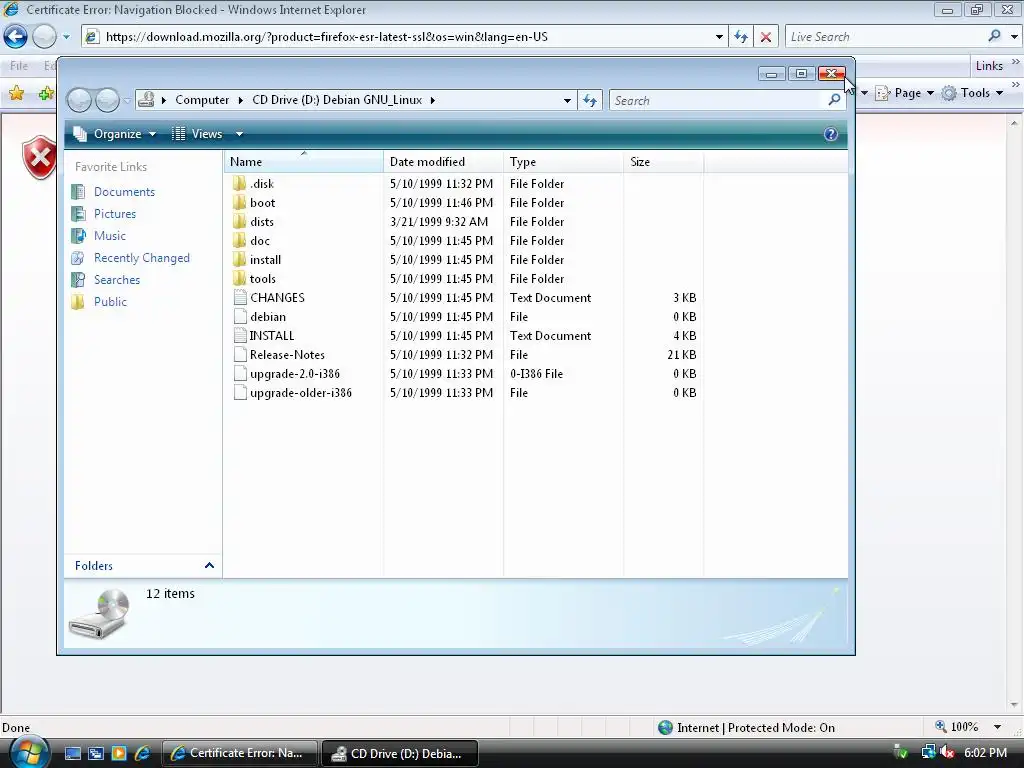Open Pictures in Favorite Links
Viewport: 1024px width, 768px height.
(x=114, y=214)
